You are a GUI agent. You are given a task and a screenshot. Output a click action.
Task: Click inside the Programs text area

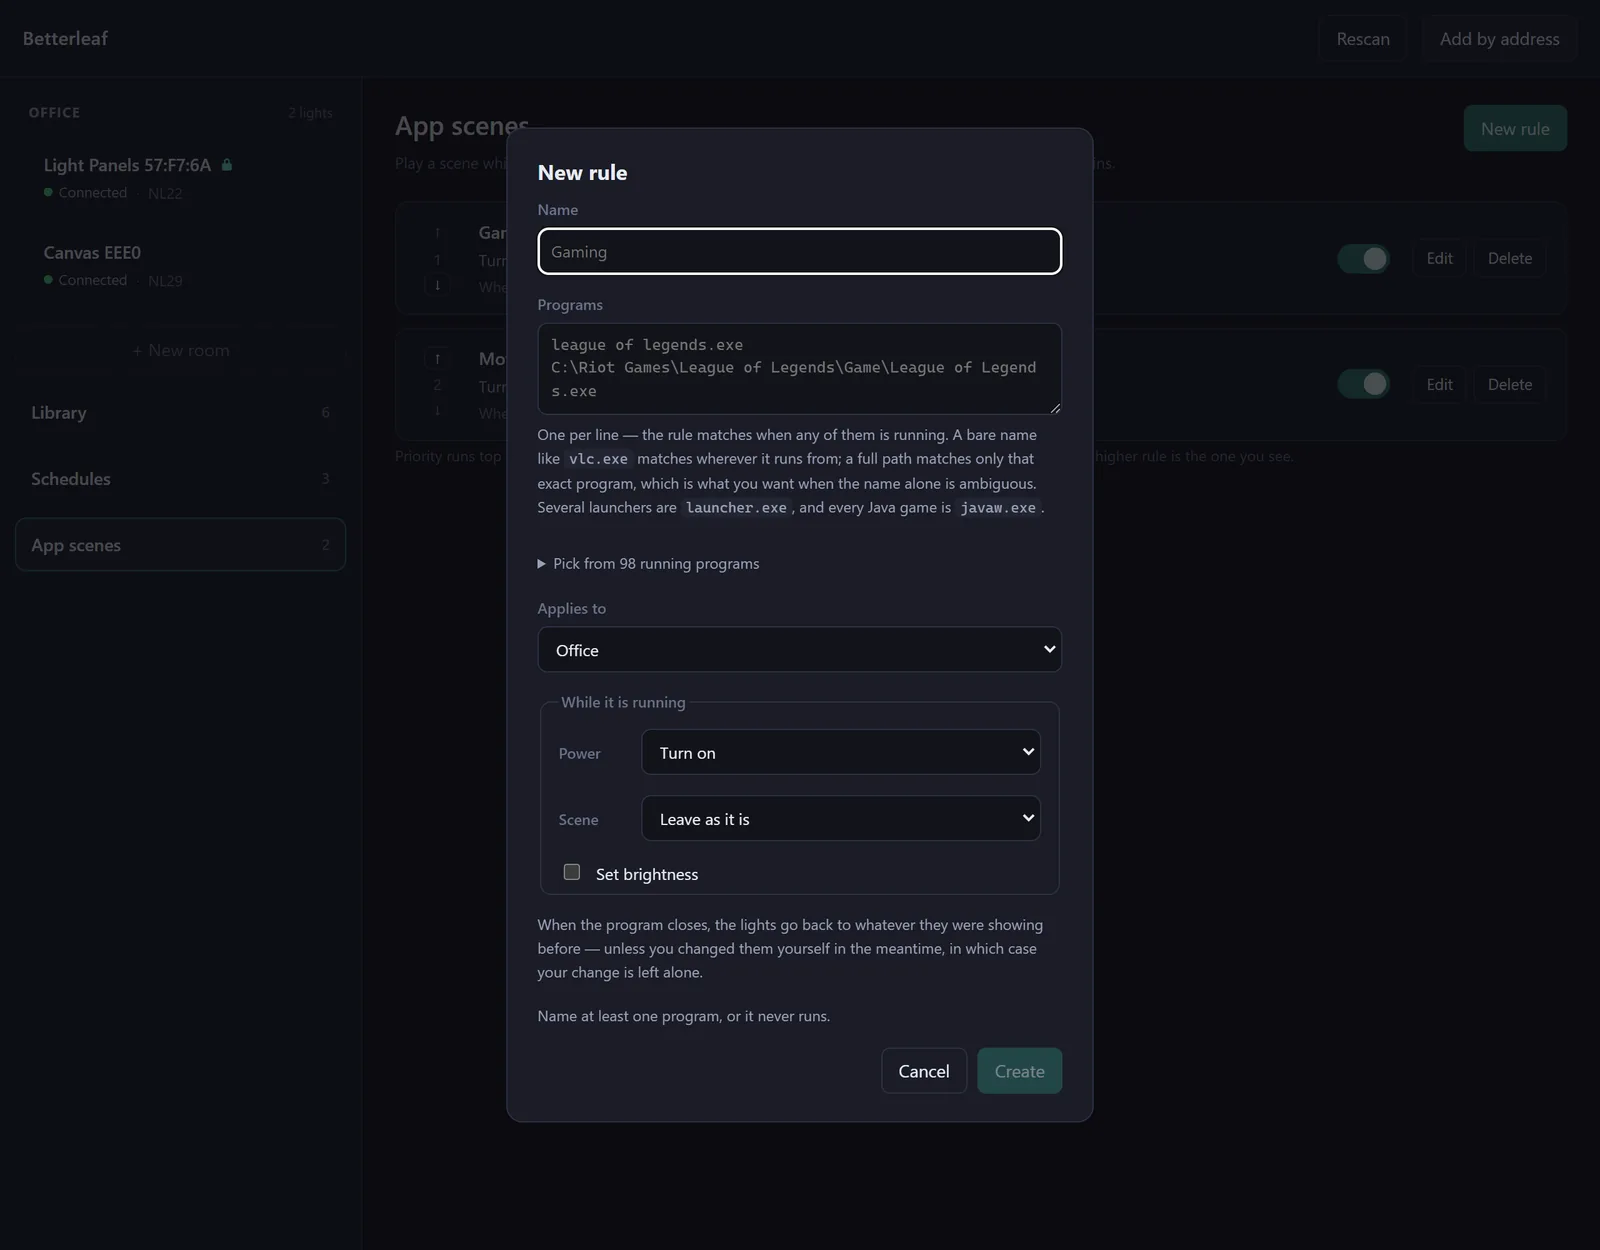[799, 368]
